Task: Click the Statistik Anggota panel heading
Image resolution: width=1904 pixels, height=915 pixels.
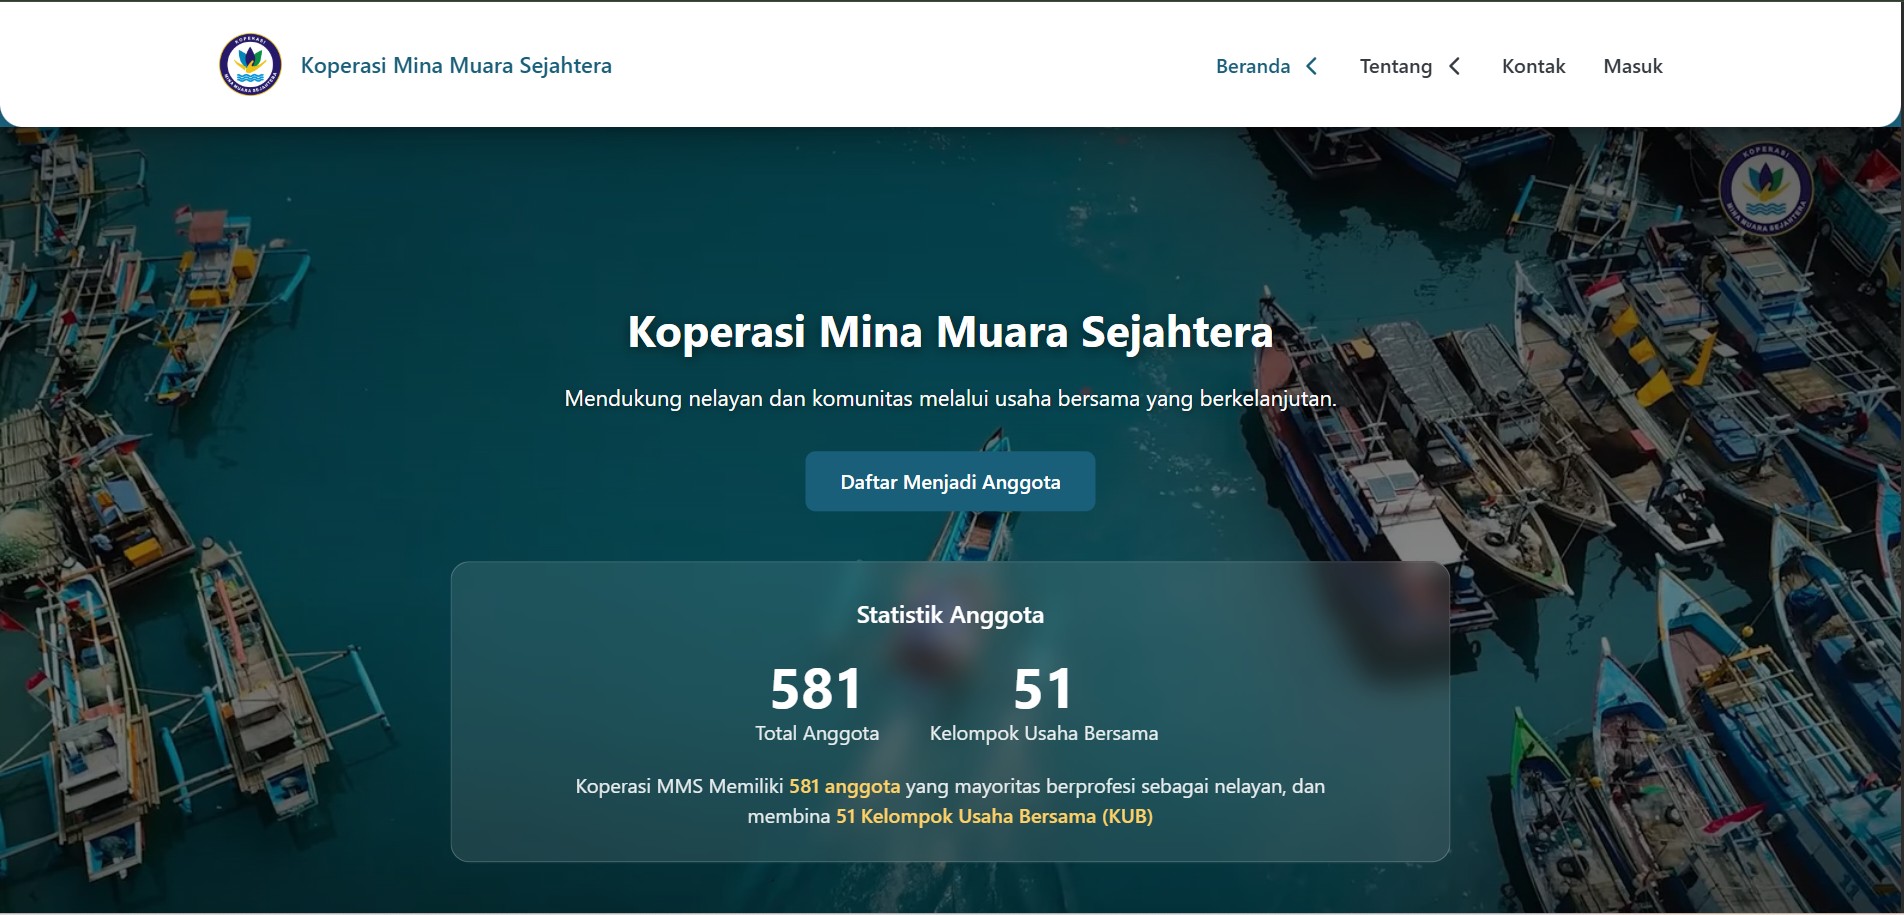Action: [949, 616]
